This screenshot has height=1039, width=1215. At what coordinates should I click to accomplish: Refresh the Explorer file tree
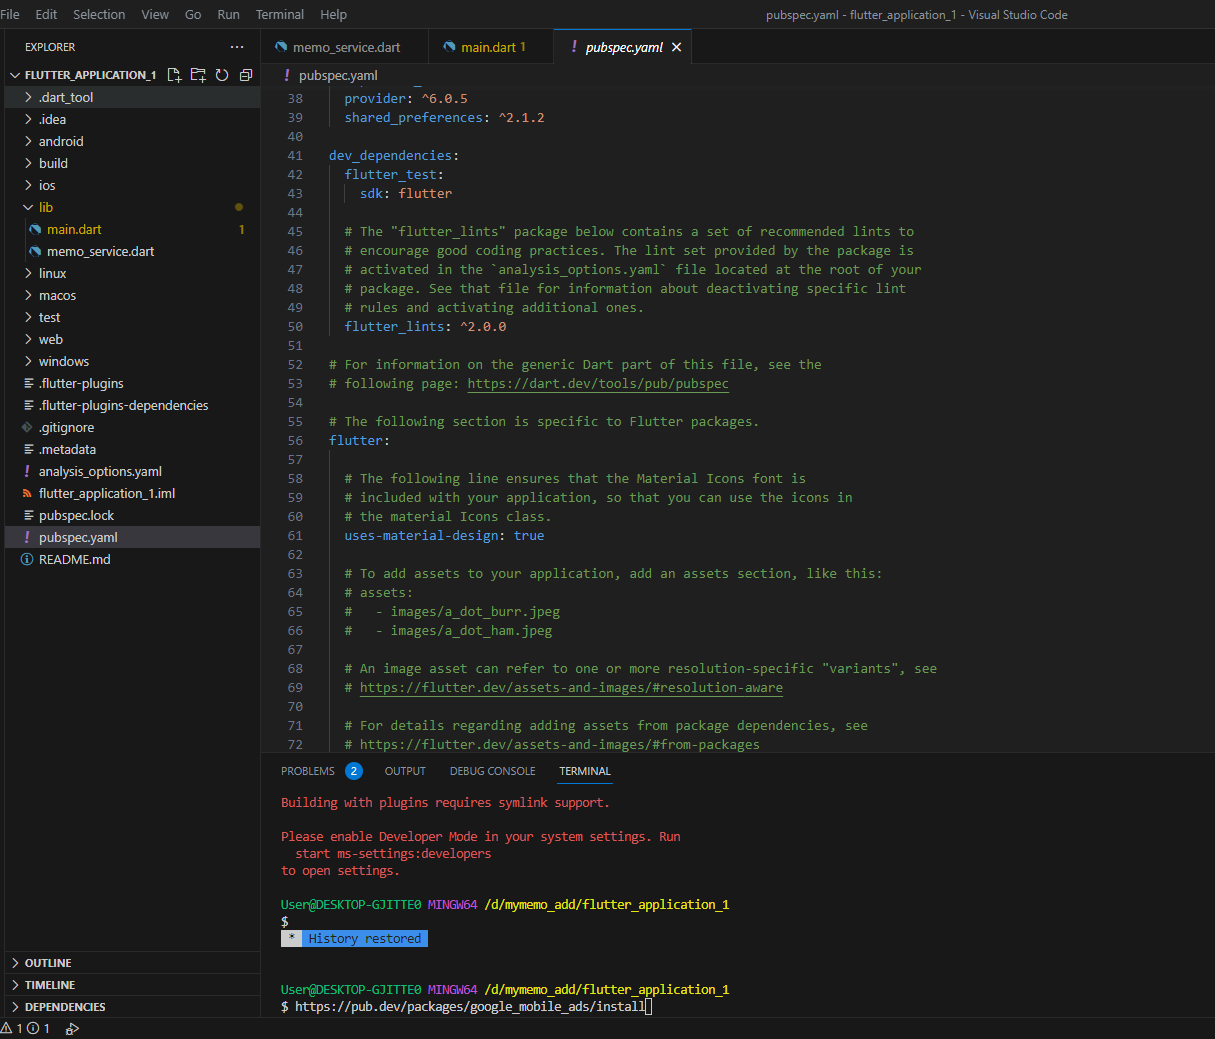point(222,75)
